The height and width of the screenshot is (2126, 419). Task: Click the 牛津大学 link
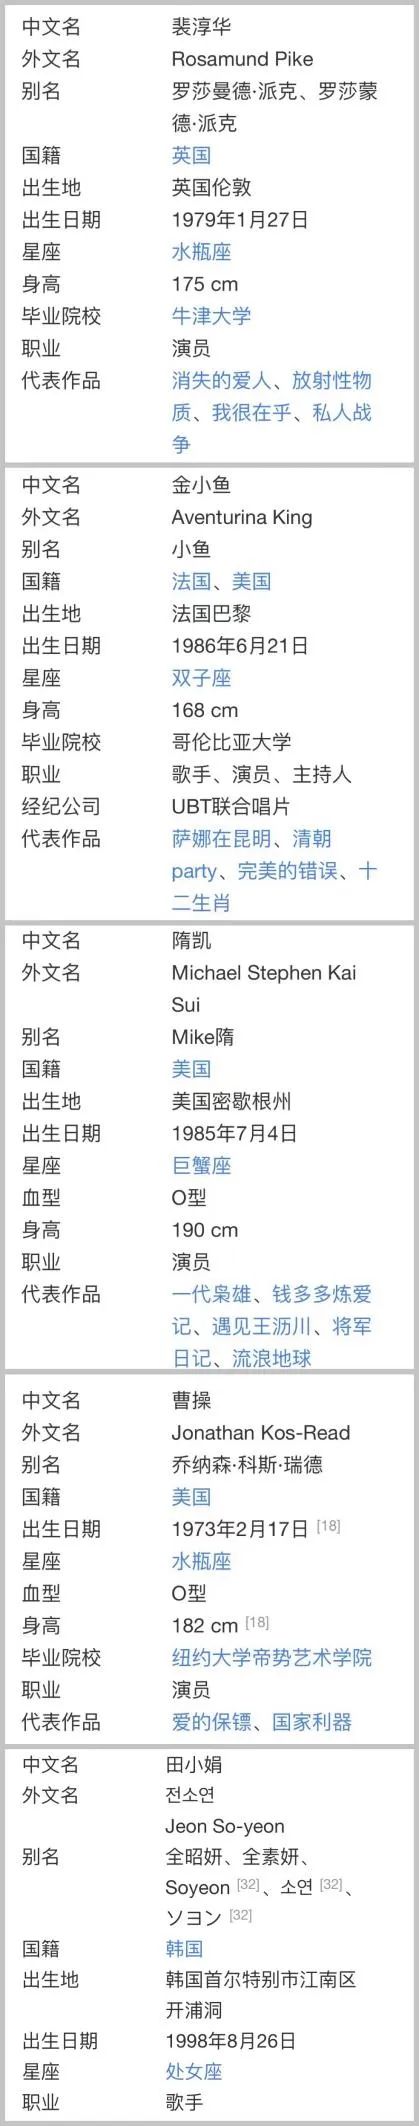(211, 316)
